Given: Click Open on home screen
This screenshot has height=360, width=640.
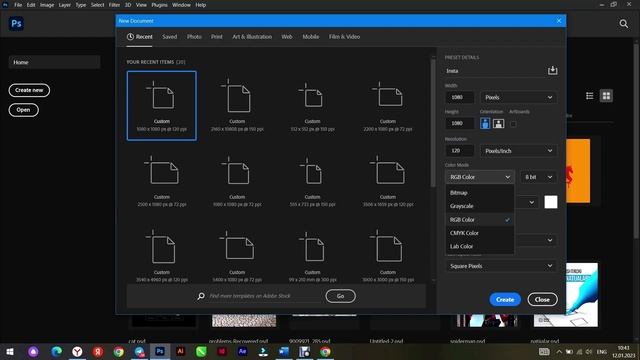Looking at the screenshot, I should tap(23, 110).
